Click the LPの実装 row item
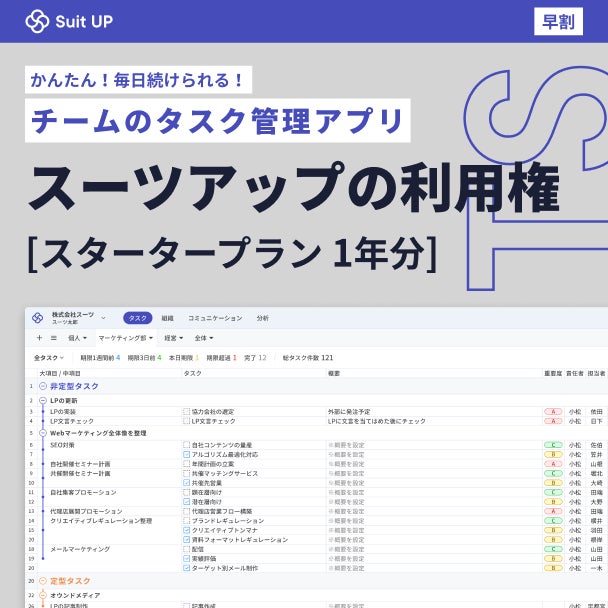This screenshot has width=608, height=608. 63,411
